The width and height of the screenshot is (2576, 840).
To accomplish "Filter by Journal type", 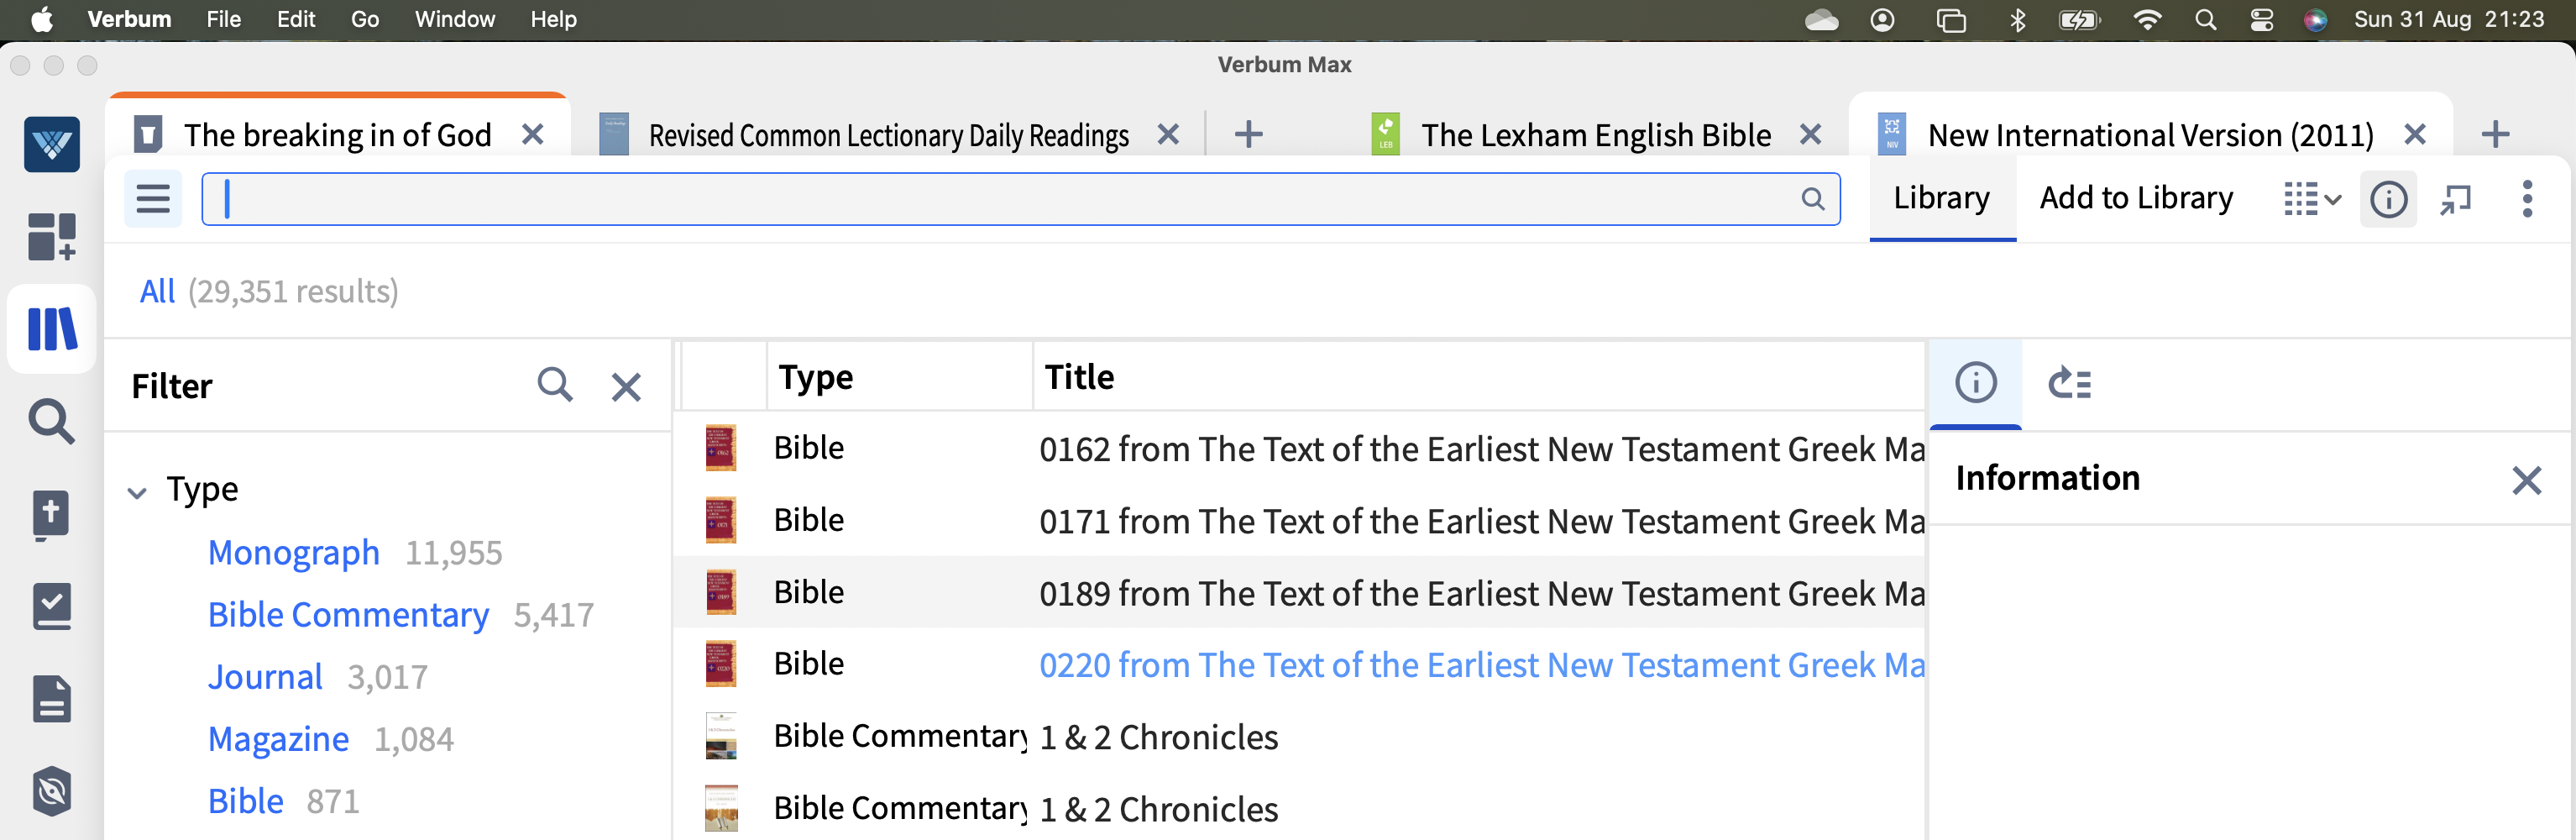I will click(265, 677).
